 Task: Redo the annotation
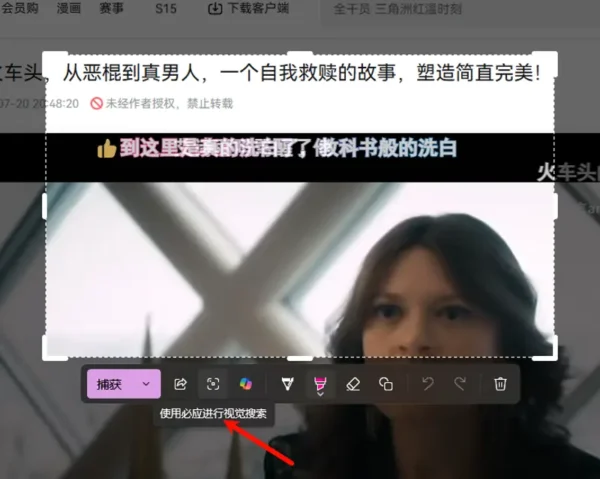tap(460, 384)
